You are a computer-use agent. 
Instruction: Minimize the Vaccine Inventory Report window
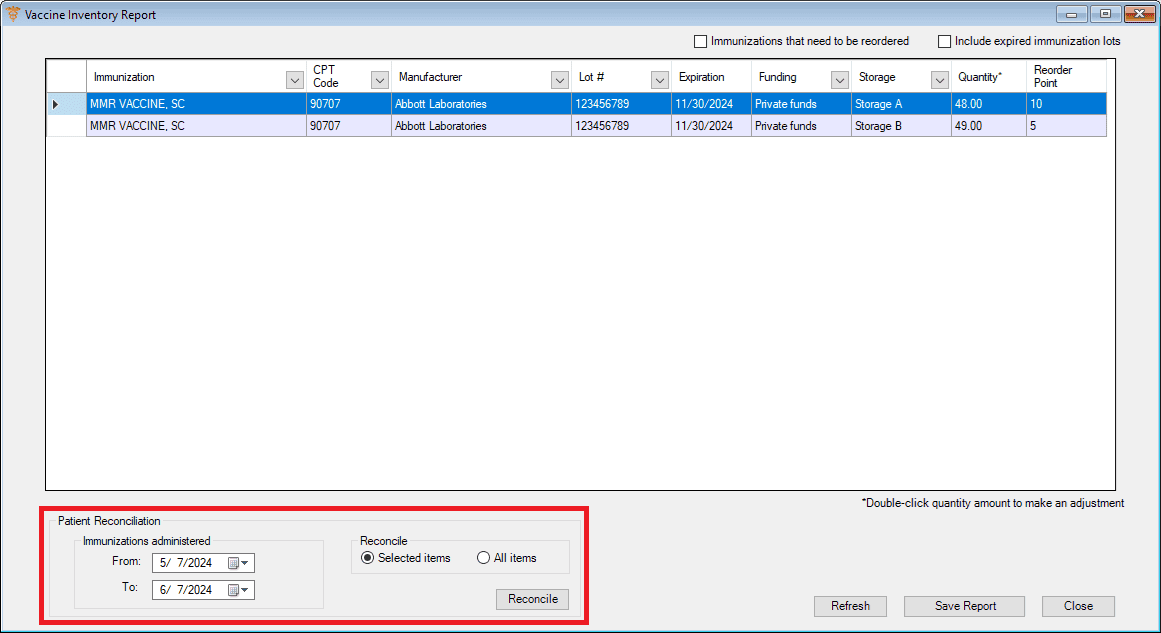tap(1071, 14)
